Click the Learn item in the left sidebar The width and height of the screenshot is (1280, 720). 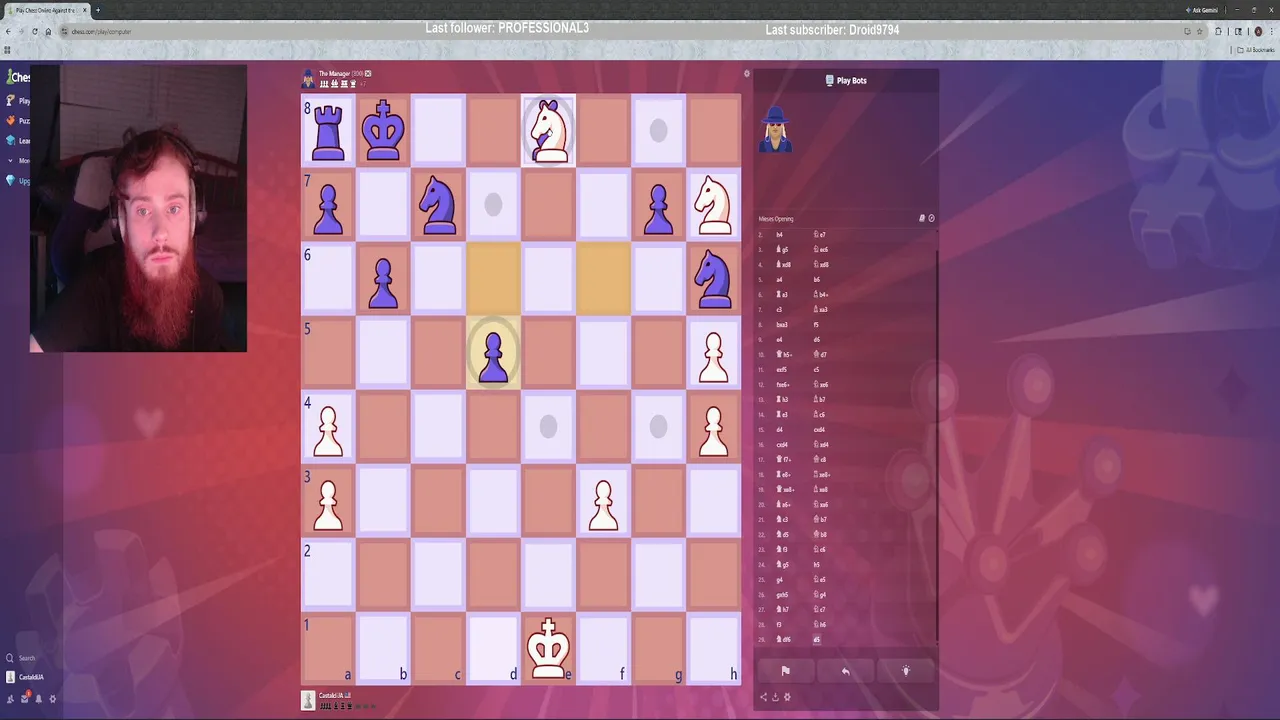[x=18, y=141]
